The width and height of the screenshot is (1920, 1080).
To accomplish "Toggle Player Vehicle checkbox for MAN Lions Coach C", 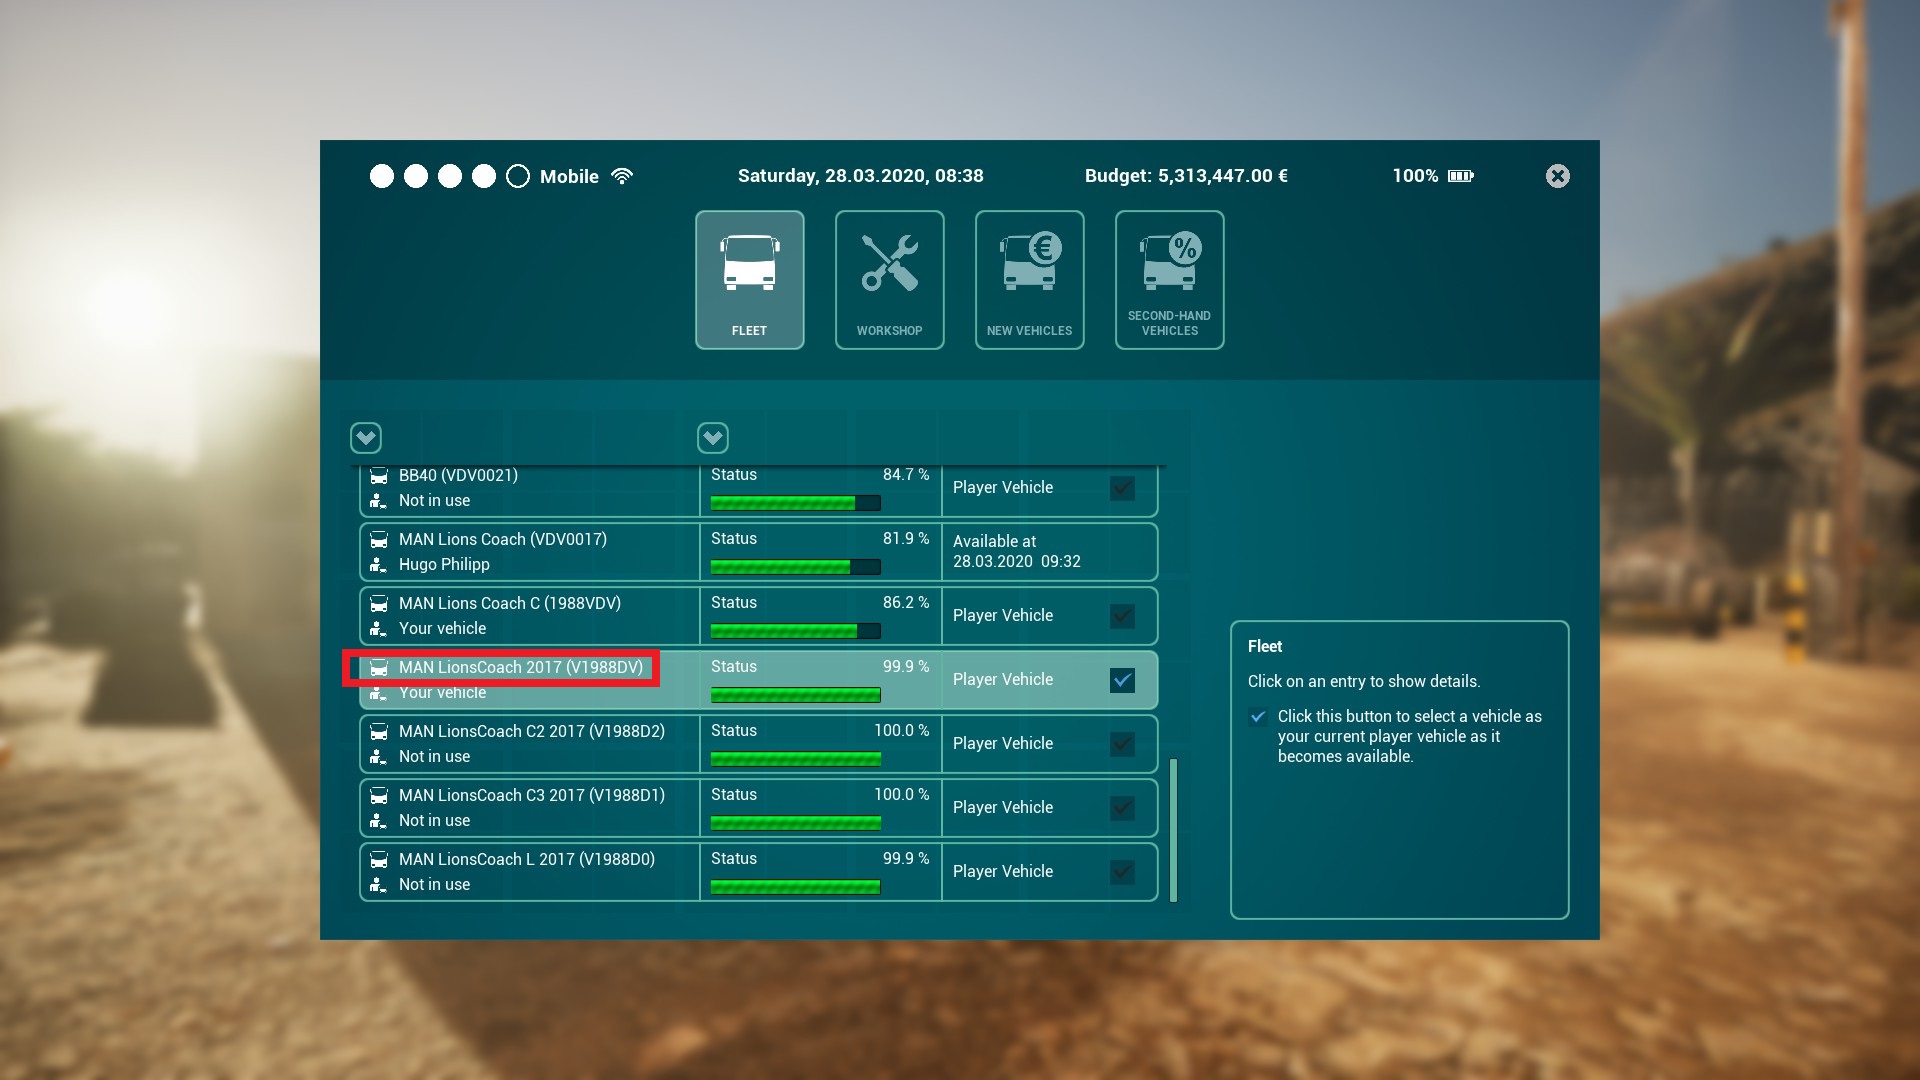I will pyautogui.click(x=1122, y=616).
